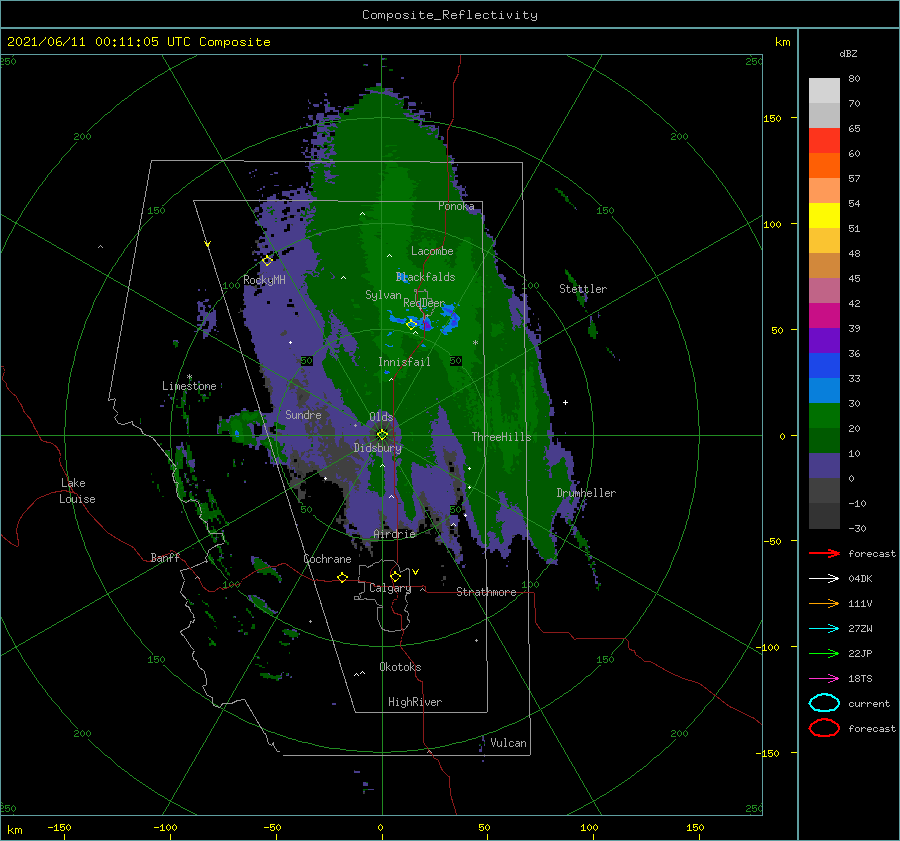900x841 pixels.
Task: Click the red forecast ellipse legend symbol
Action: (824, 728)
